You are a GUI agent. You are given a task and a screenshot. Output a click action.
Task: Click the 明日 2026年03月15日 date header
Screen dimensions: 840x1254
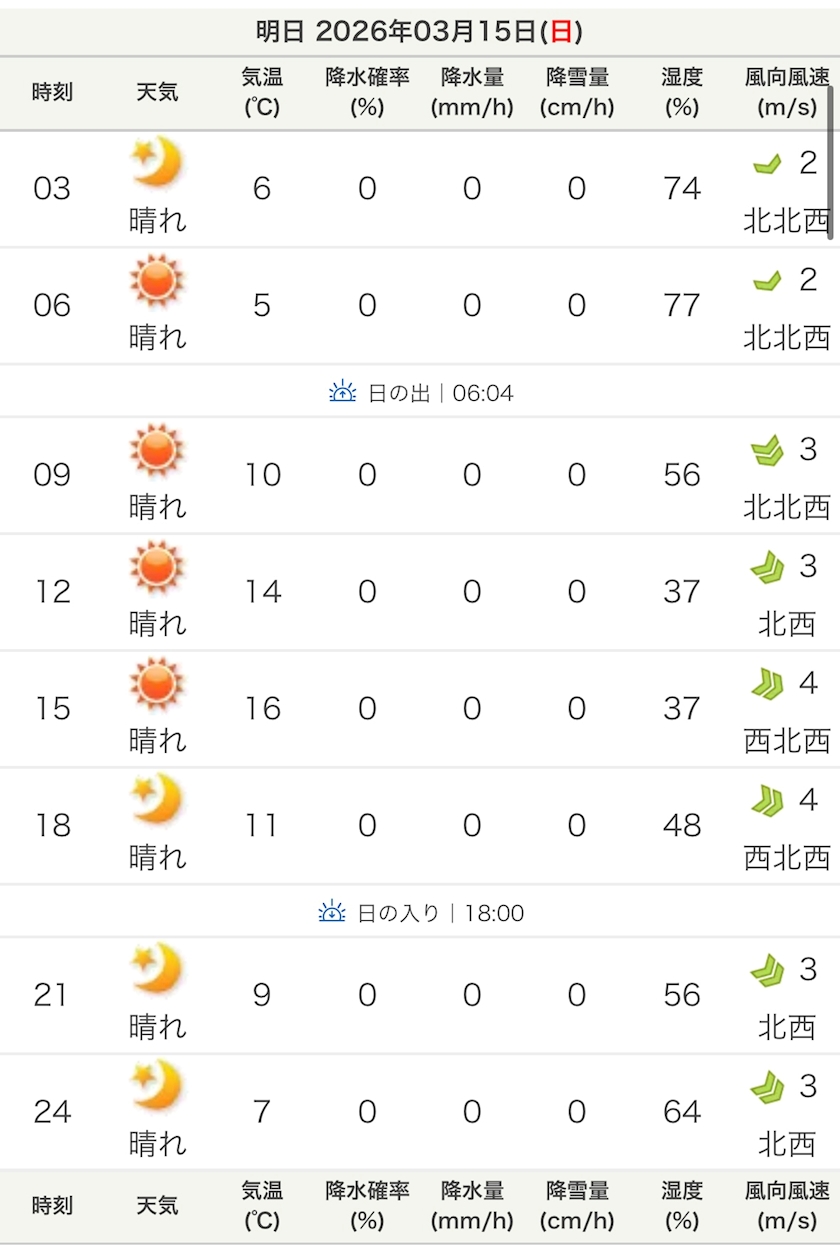(419, 31)
